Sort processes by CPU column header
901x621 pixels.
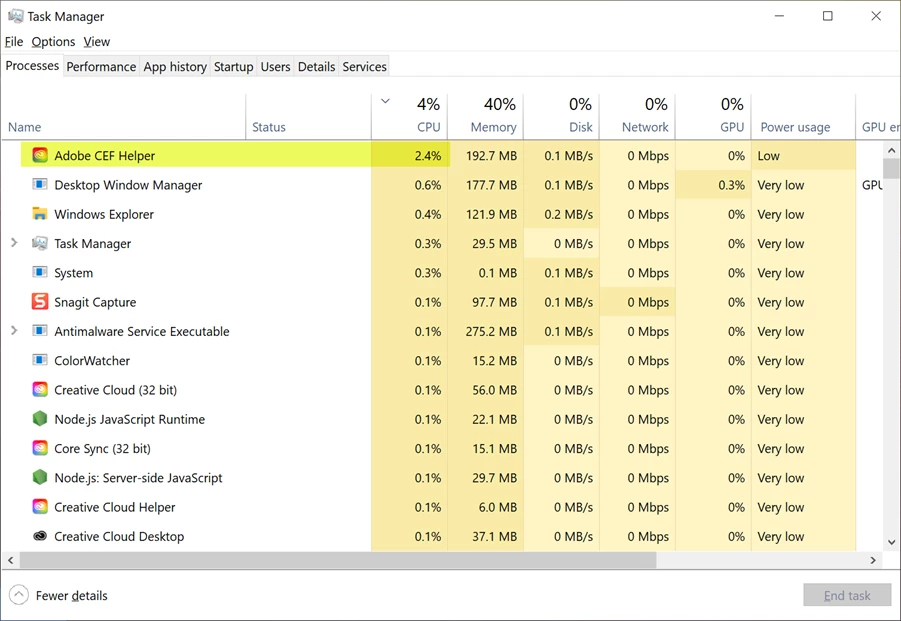click(409, 117)
